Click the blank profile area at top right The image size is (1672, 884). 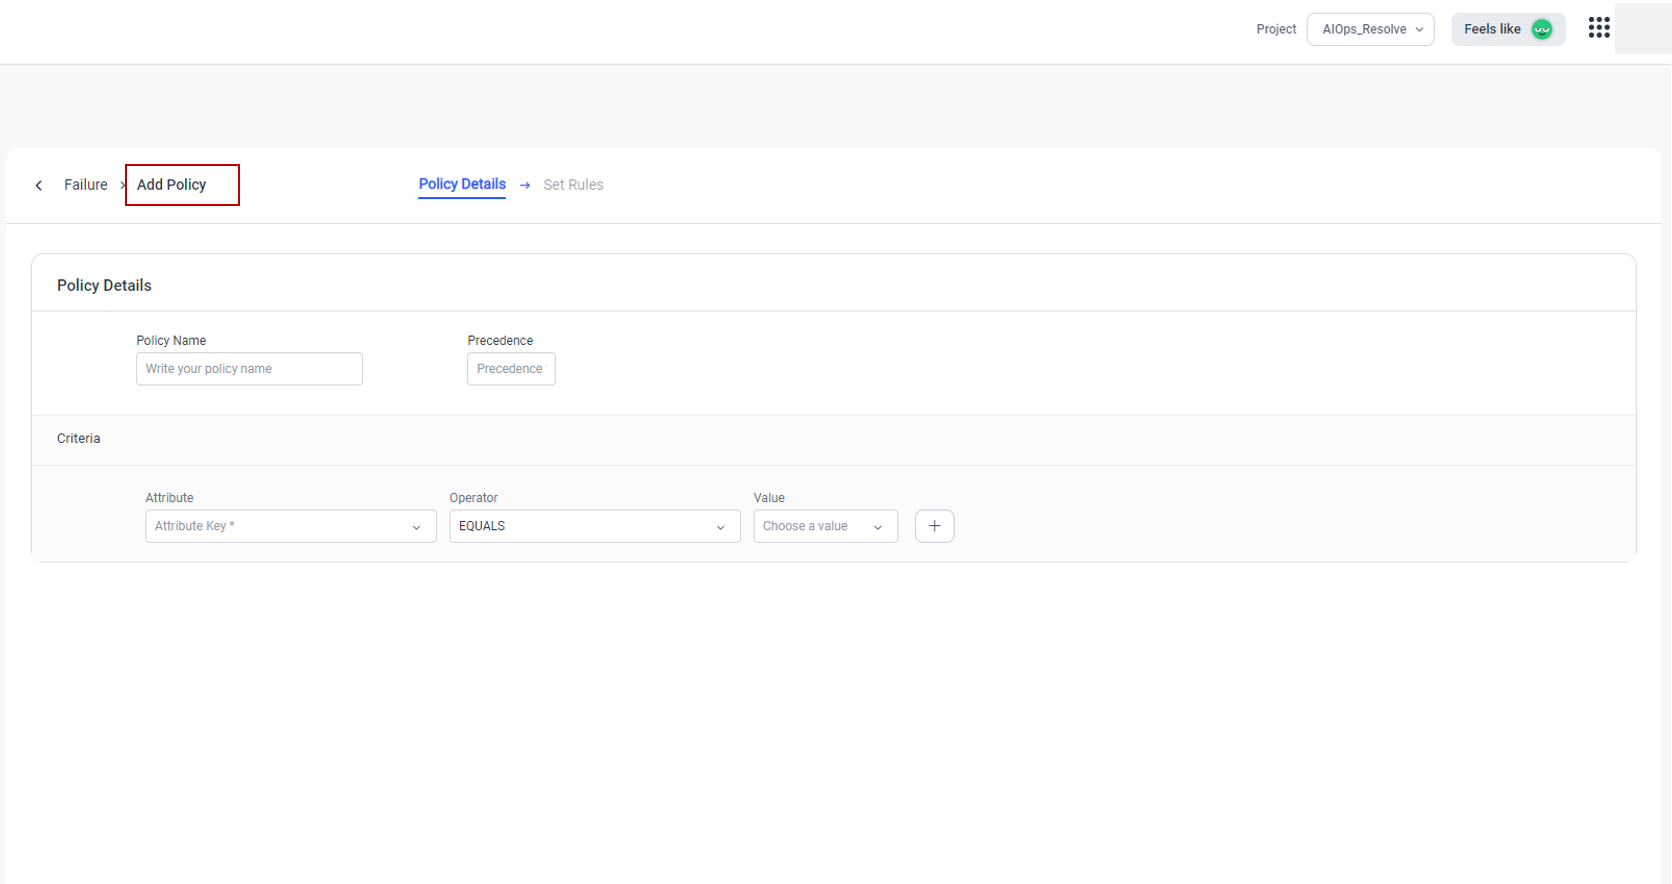click(1642, 28)
